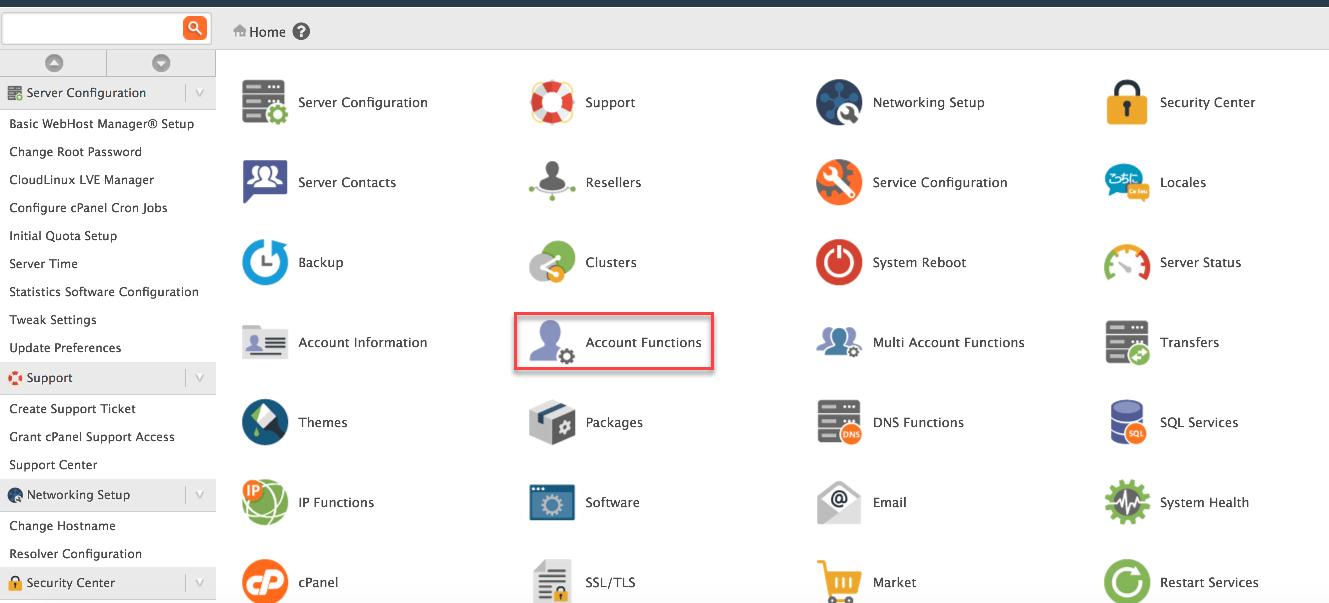This screenshot has width=1329, height=603.
Task: Open the Backup clock icon
Action: [x=265, y=262]
